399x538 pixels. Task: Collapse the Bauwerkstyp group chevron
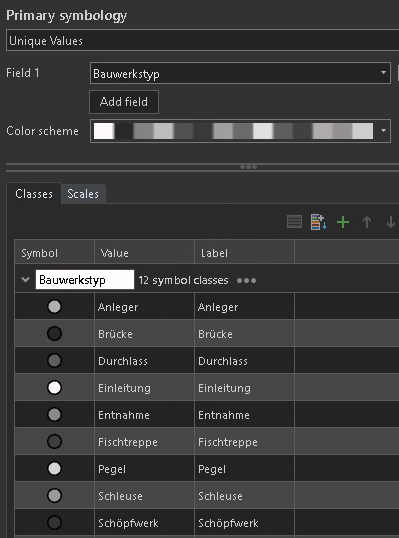click(25, 280)
